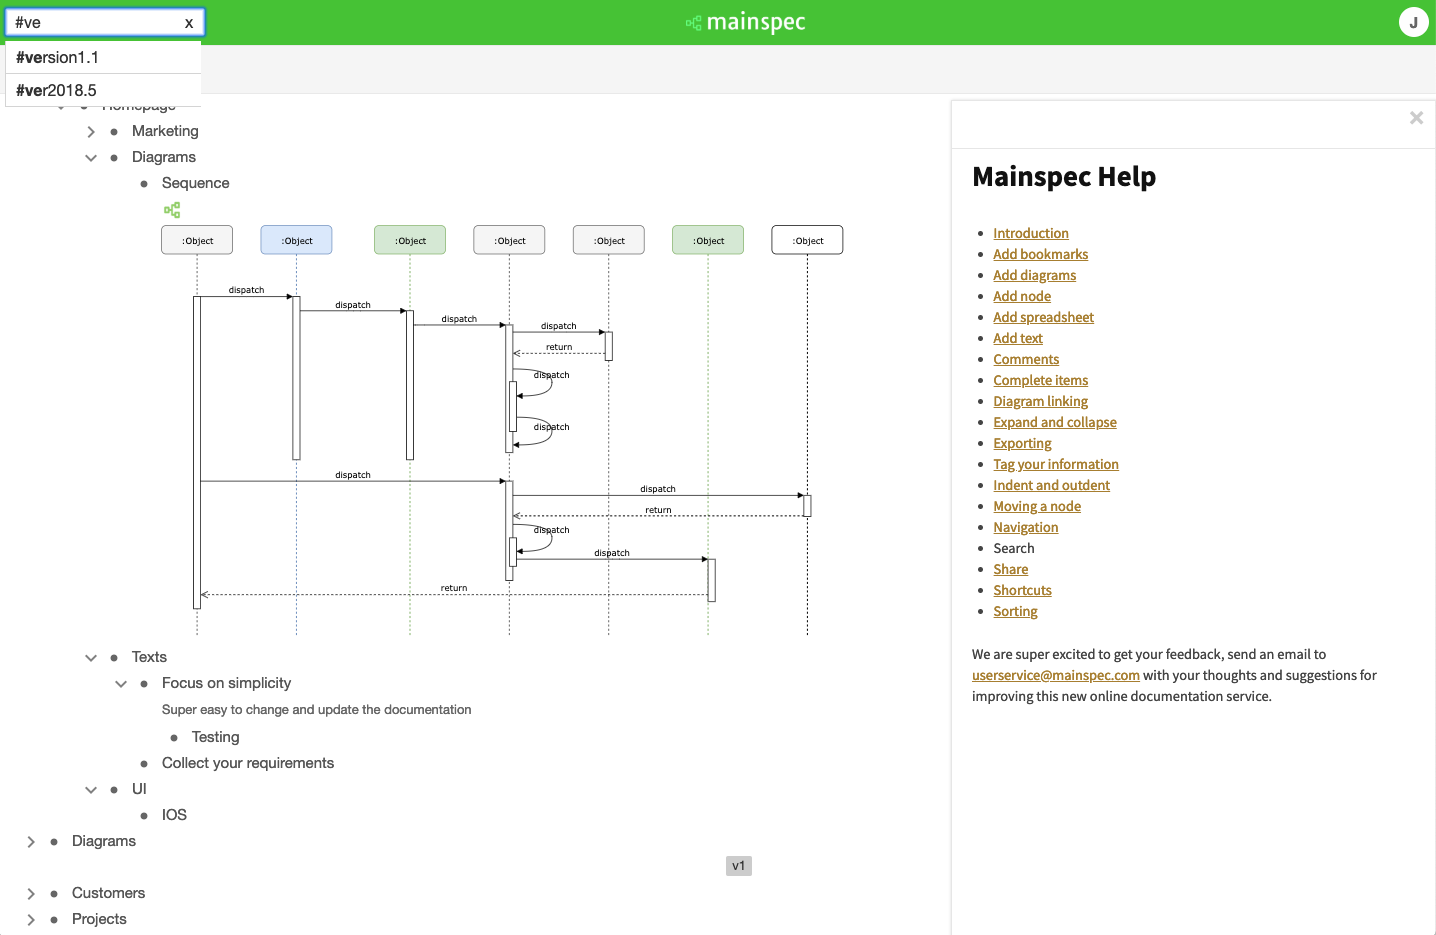
Task: Click the bullet beside UI
Action: click(x=114, y=789)
